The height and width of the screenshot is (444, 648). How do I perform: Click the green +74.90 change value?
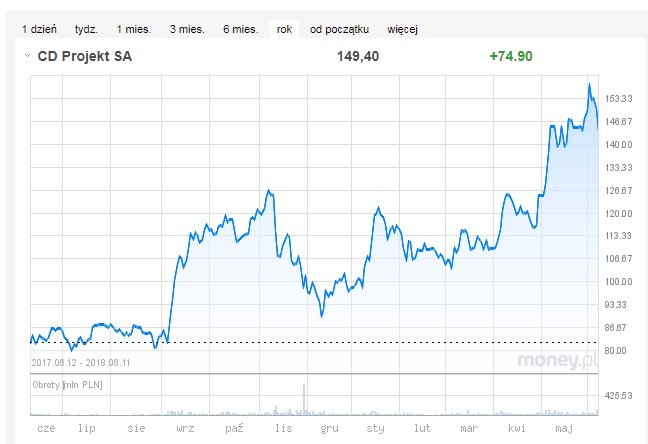(x=509, y=57)
